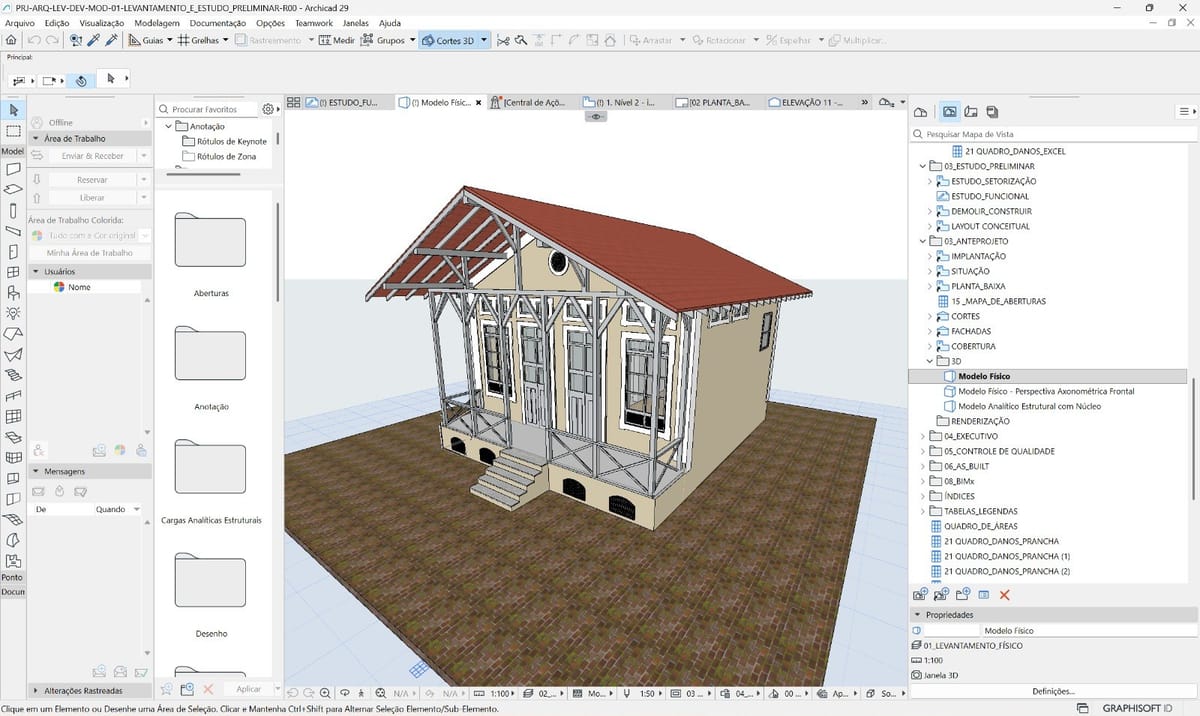Open the Grelhas dropdown arrow
The width and height of the screenshot is (1200, 716).
coord(226,40)
